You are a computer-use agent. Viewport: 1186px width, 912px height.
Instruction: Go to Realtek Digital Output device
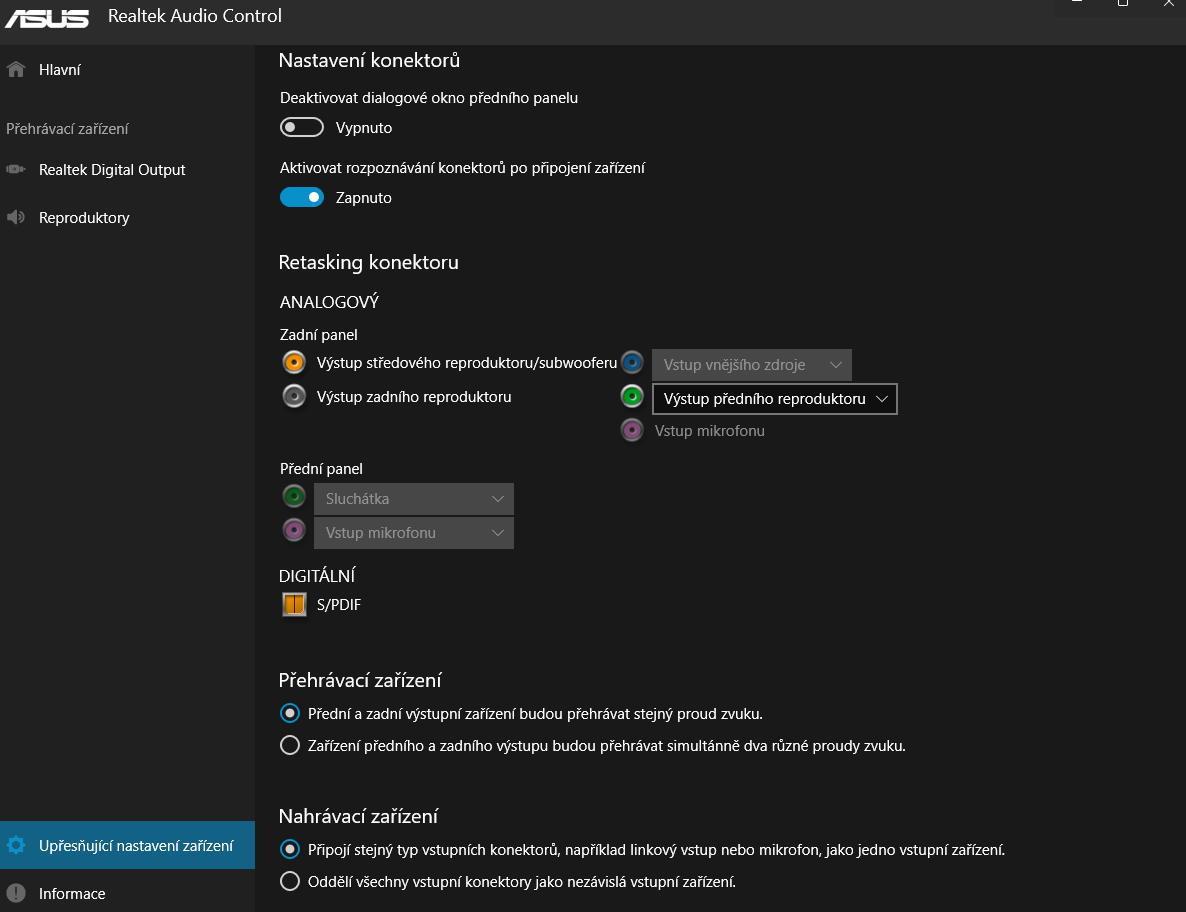111,170
